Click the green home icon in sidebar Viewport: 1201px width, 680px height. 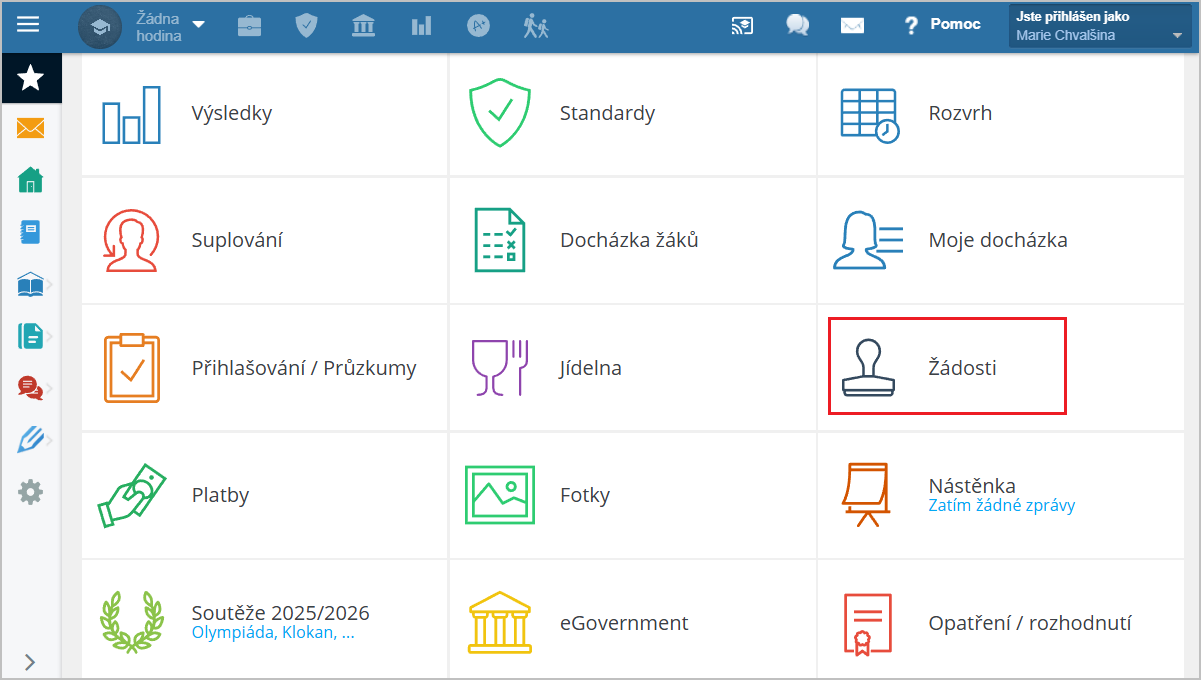(x=31, y=181)
